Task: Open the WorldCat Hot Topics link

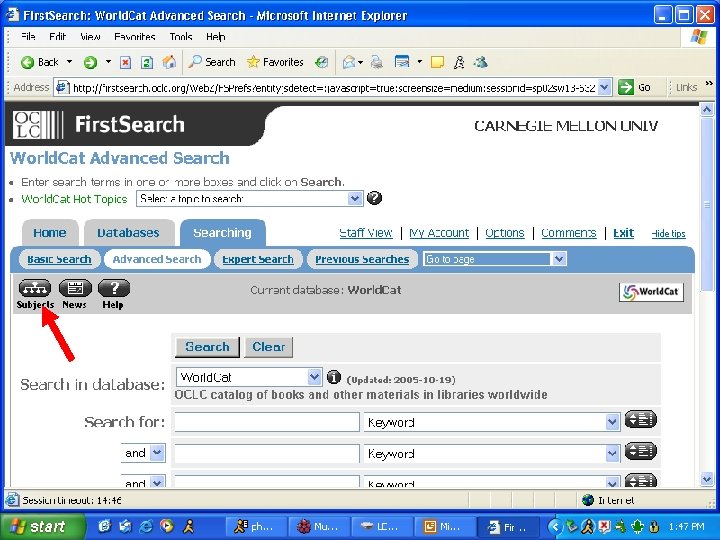Action: point(74,199)
